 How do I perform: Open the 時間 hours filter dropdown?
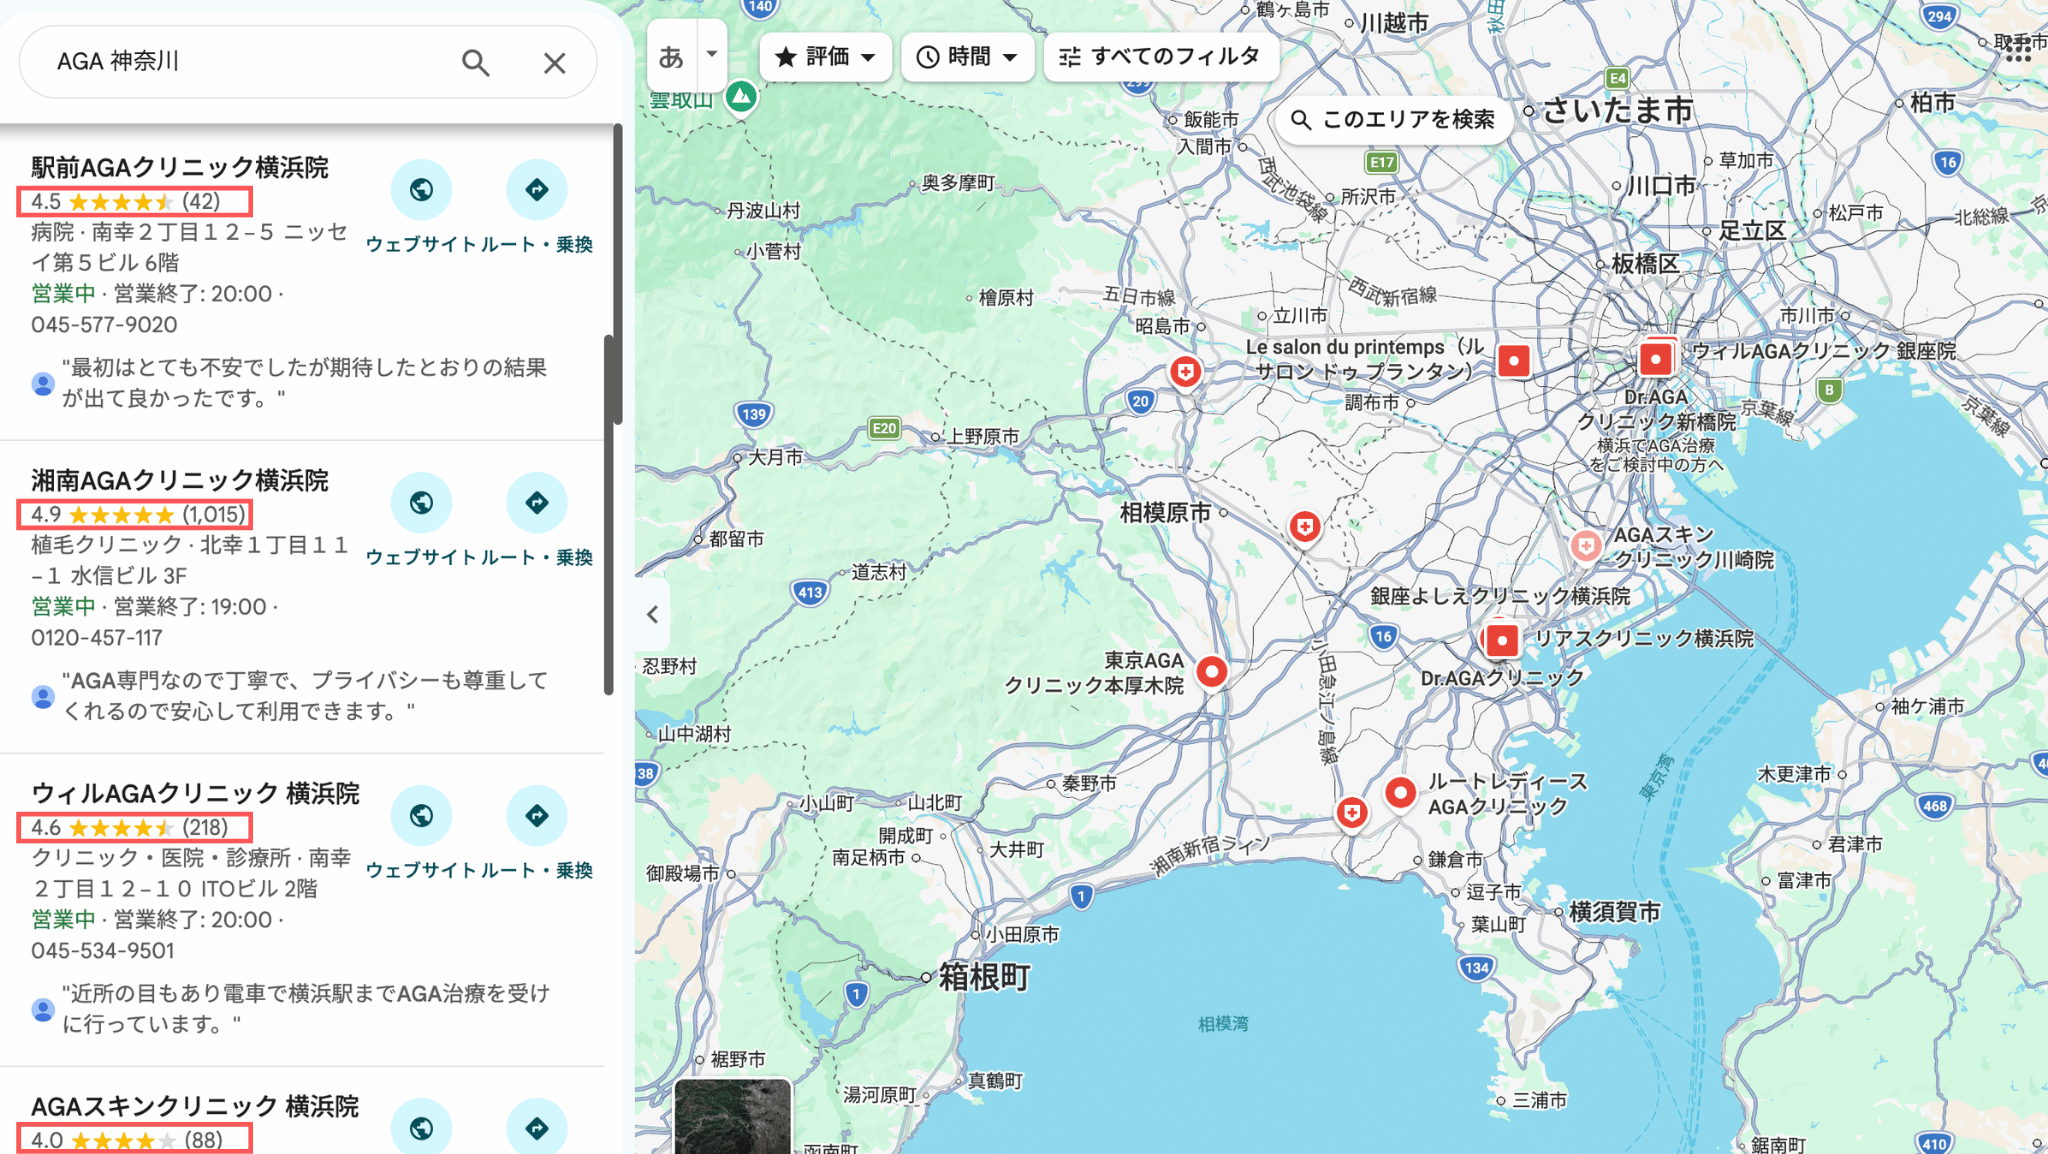[967, 57]
